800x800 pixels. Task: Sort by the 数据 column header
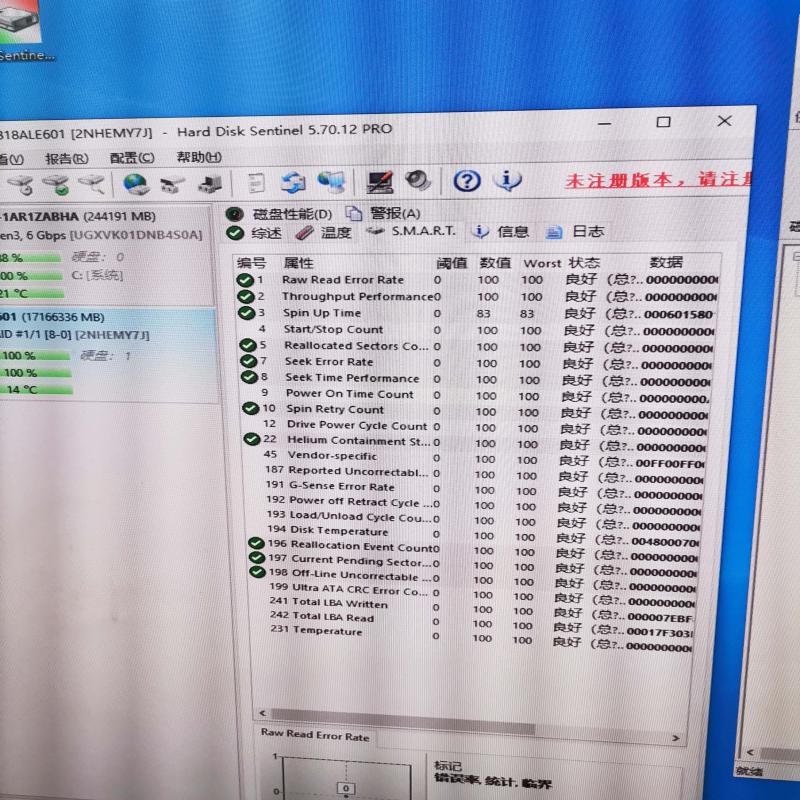coord(666,262)
